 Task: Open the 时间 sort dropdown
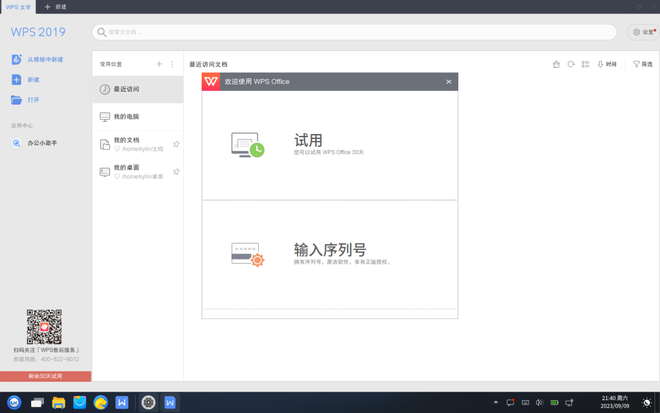pyautogui.click(x=607, y=64)
